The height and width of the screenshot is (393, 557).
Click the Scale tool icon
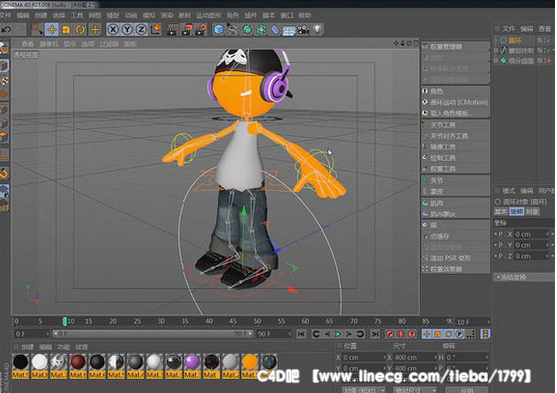pos(66,29)
